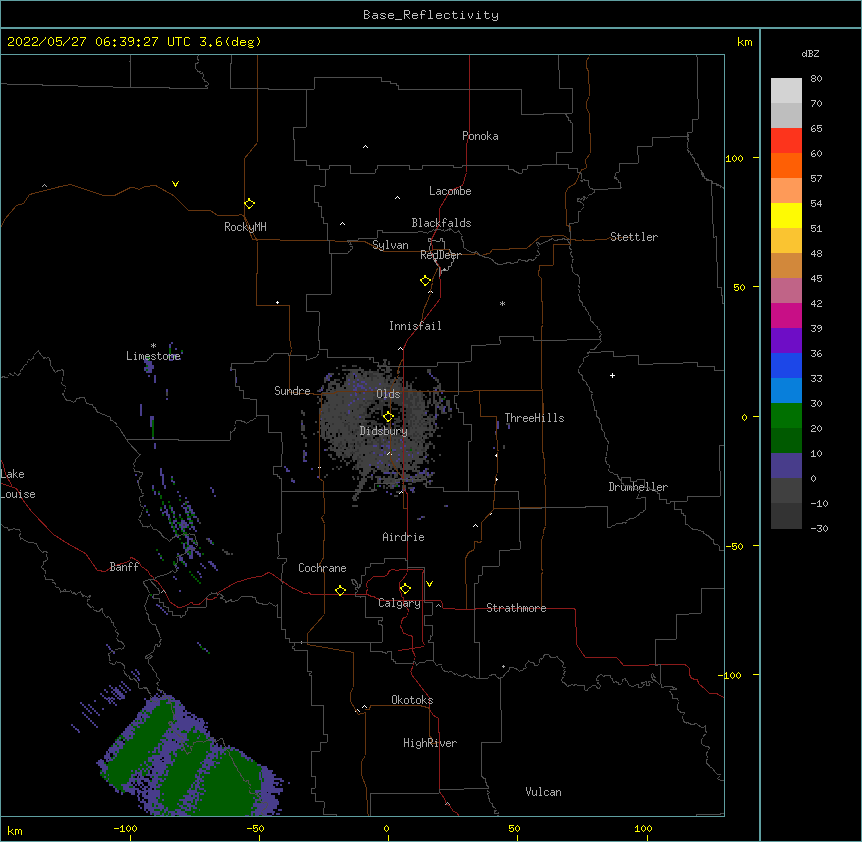
Task: Click the Calgary city label
Action: click(x=400, y=603)
